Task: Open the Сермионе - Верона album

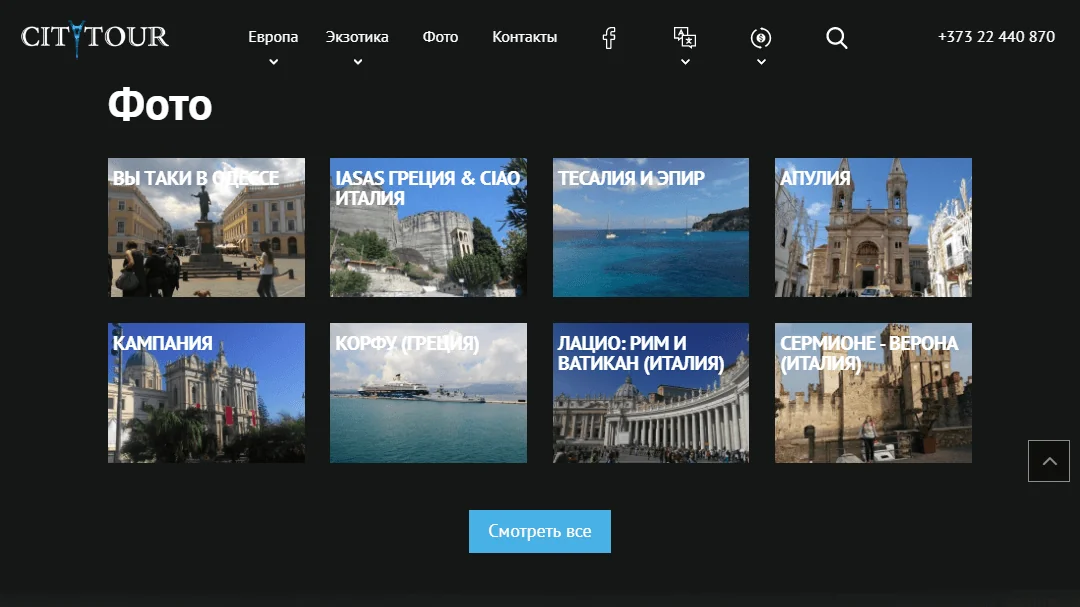Action: tap(873, 393)
